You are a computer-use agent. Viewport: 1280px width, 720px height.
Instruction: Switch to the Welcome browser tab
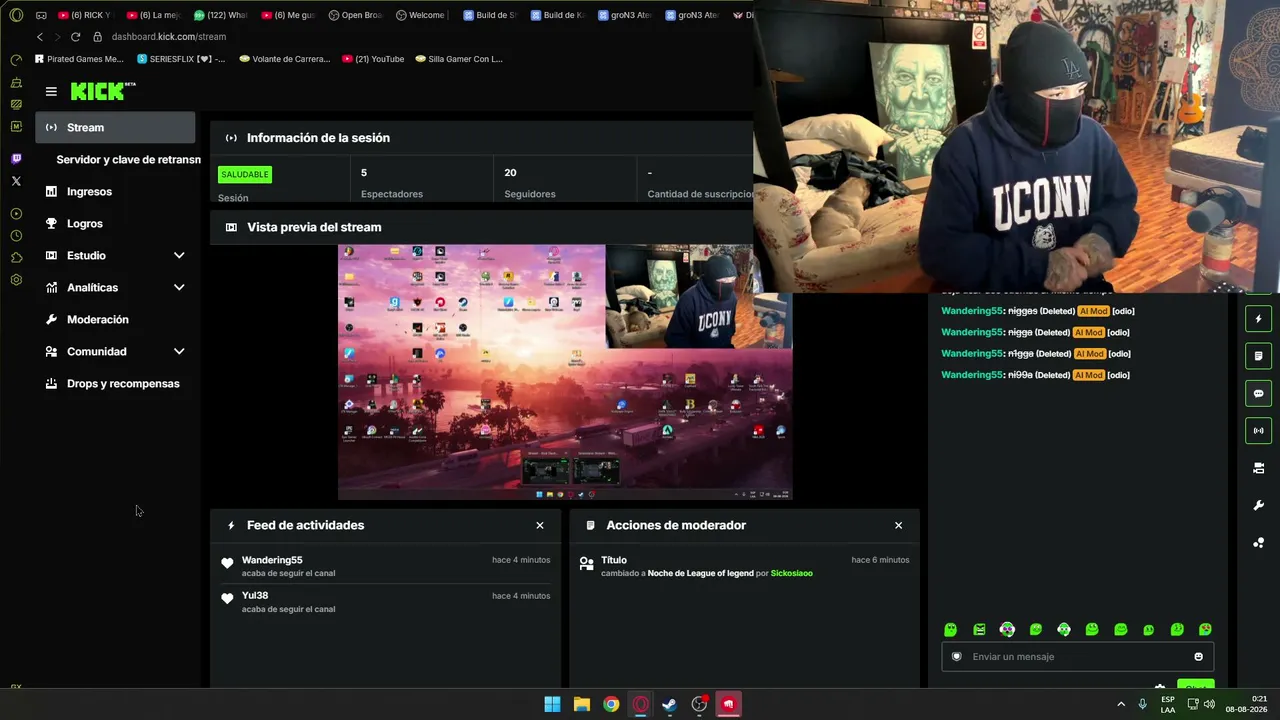pyautogui.click(x=421, y=15)
